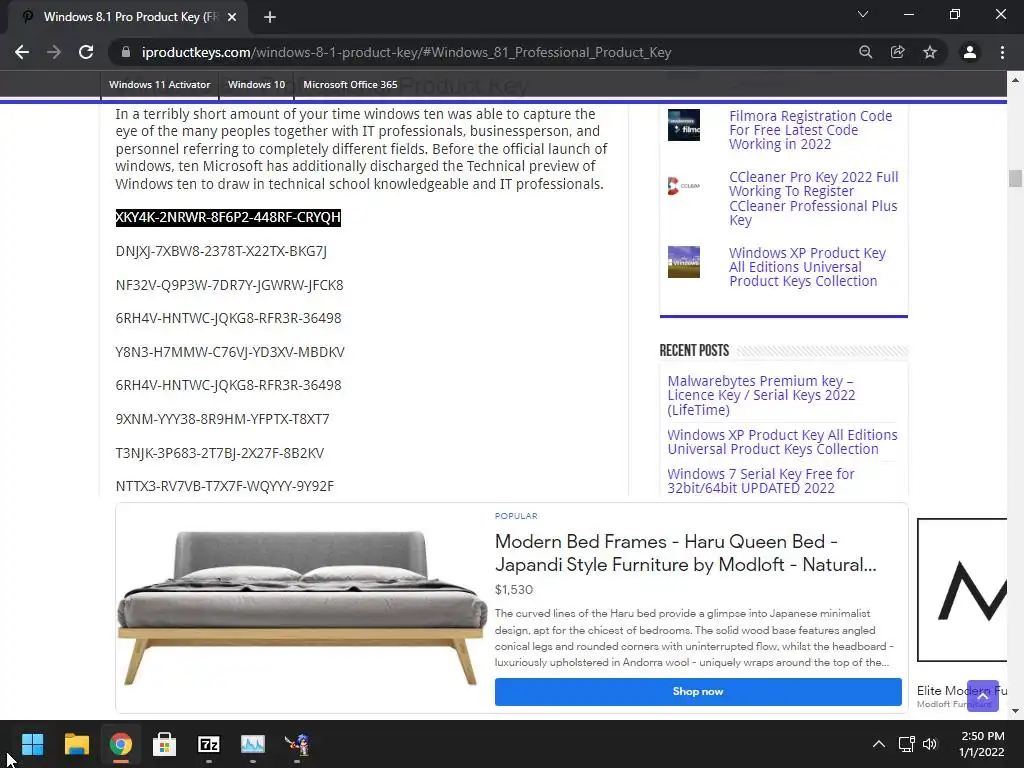Open Chrome profile menu
1024x768 pixels.
pyautogui.click(x=970, y=52)
